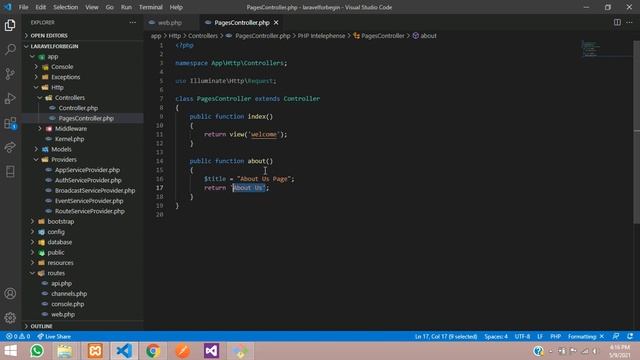
Task: Change end of line sequence LF
Action: click(x=540, y=336)
